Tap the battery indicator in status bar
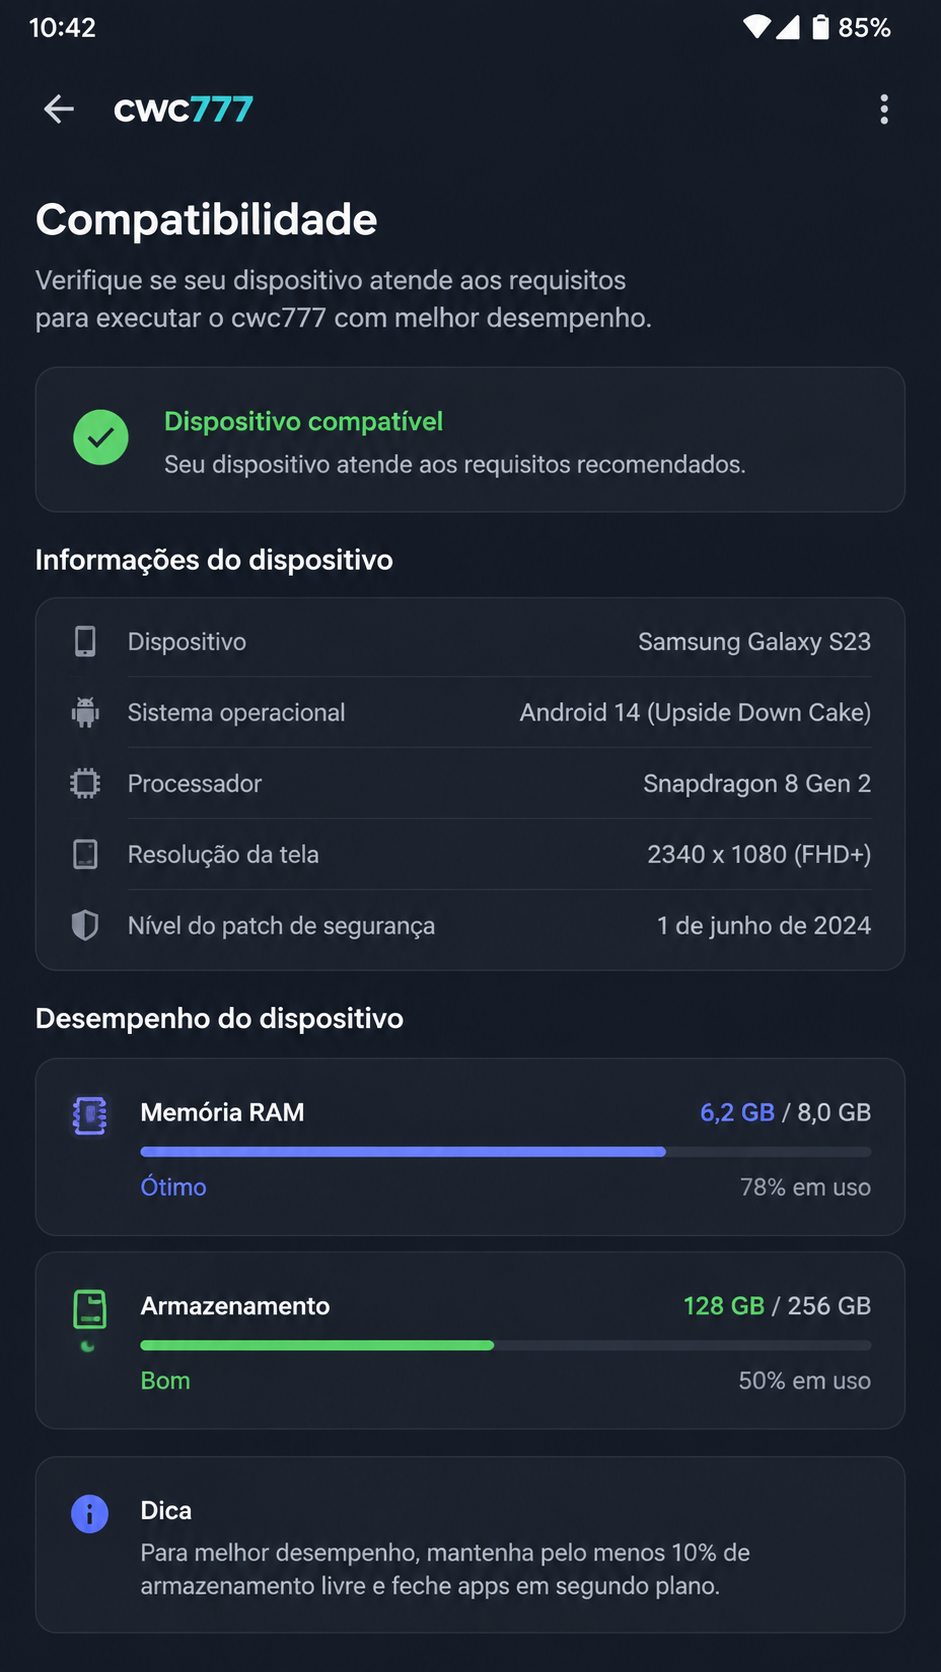The image size is (941, 1672). click(820, 27)
